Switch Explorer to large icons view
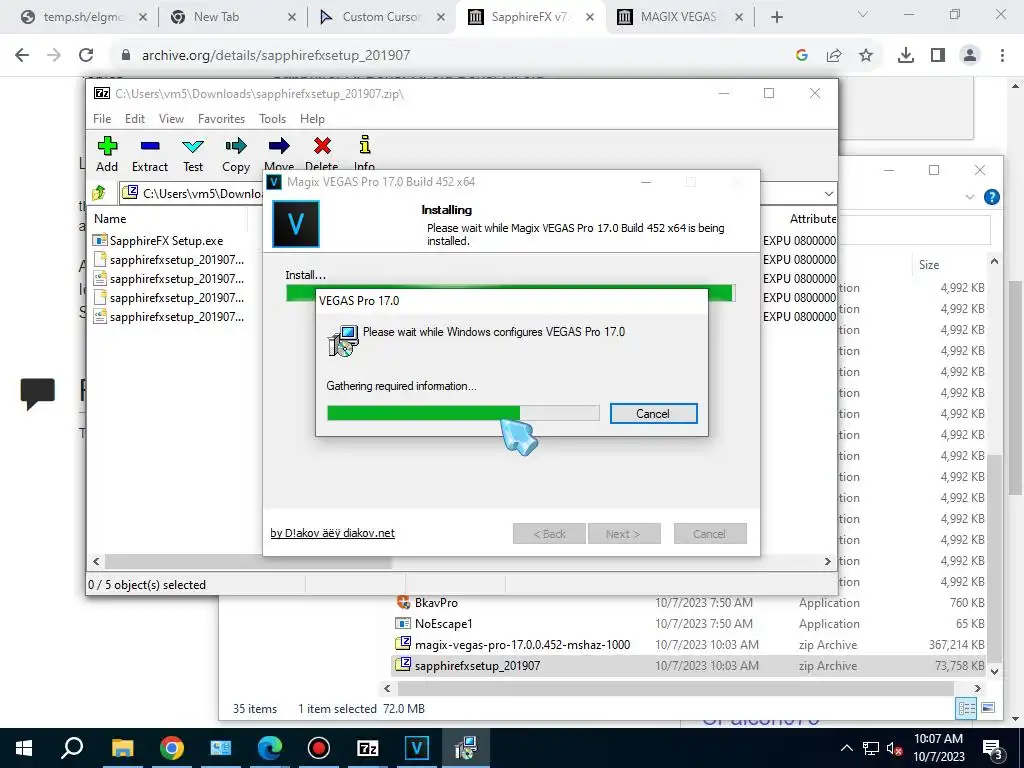The width and height of the screenshot is (1024, 768). click(988, 708)
